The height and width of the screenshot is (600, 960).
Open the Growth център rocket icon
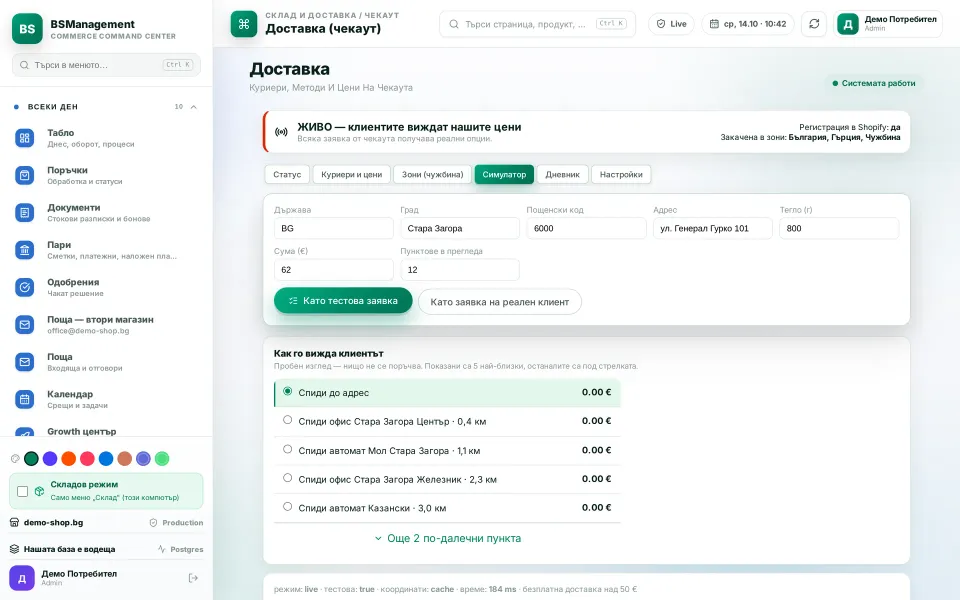tap(24, 432)
